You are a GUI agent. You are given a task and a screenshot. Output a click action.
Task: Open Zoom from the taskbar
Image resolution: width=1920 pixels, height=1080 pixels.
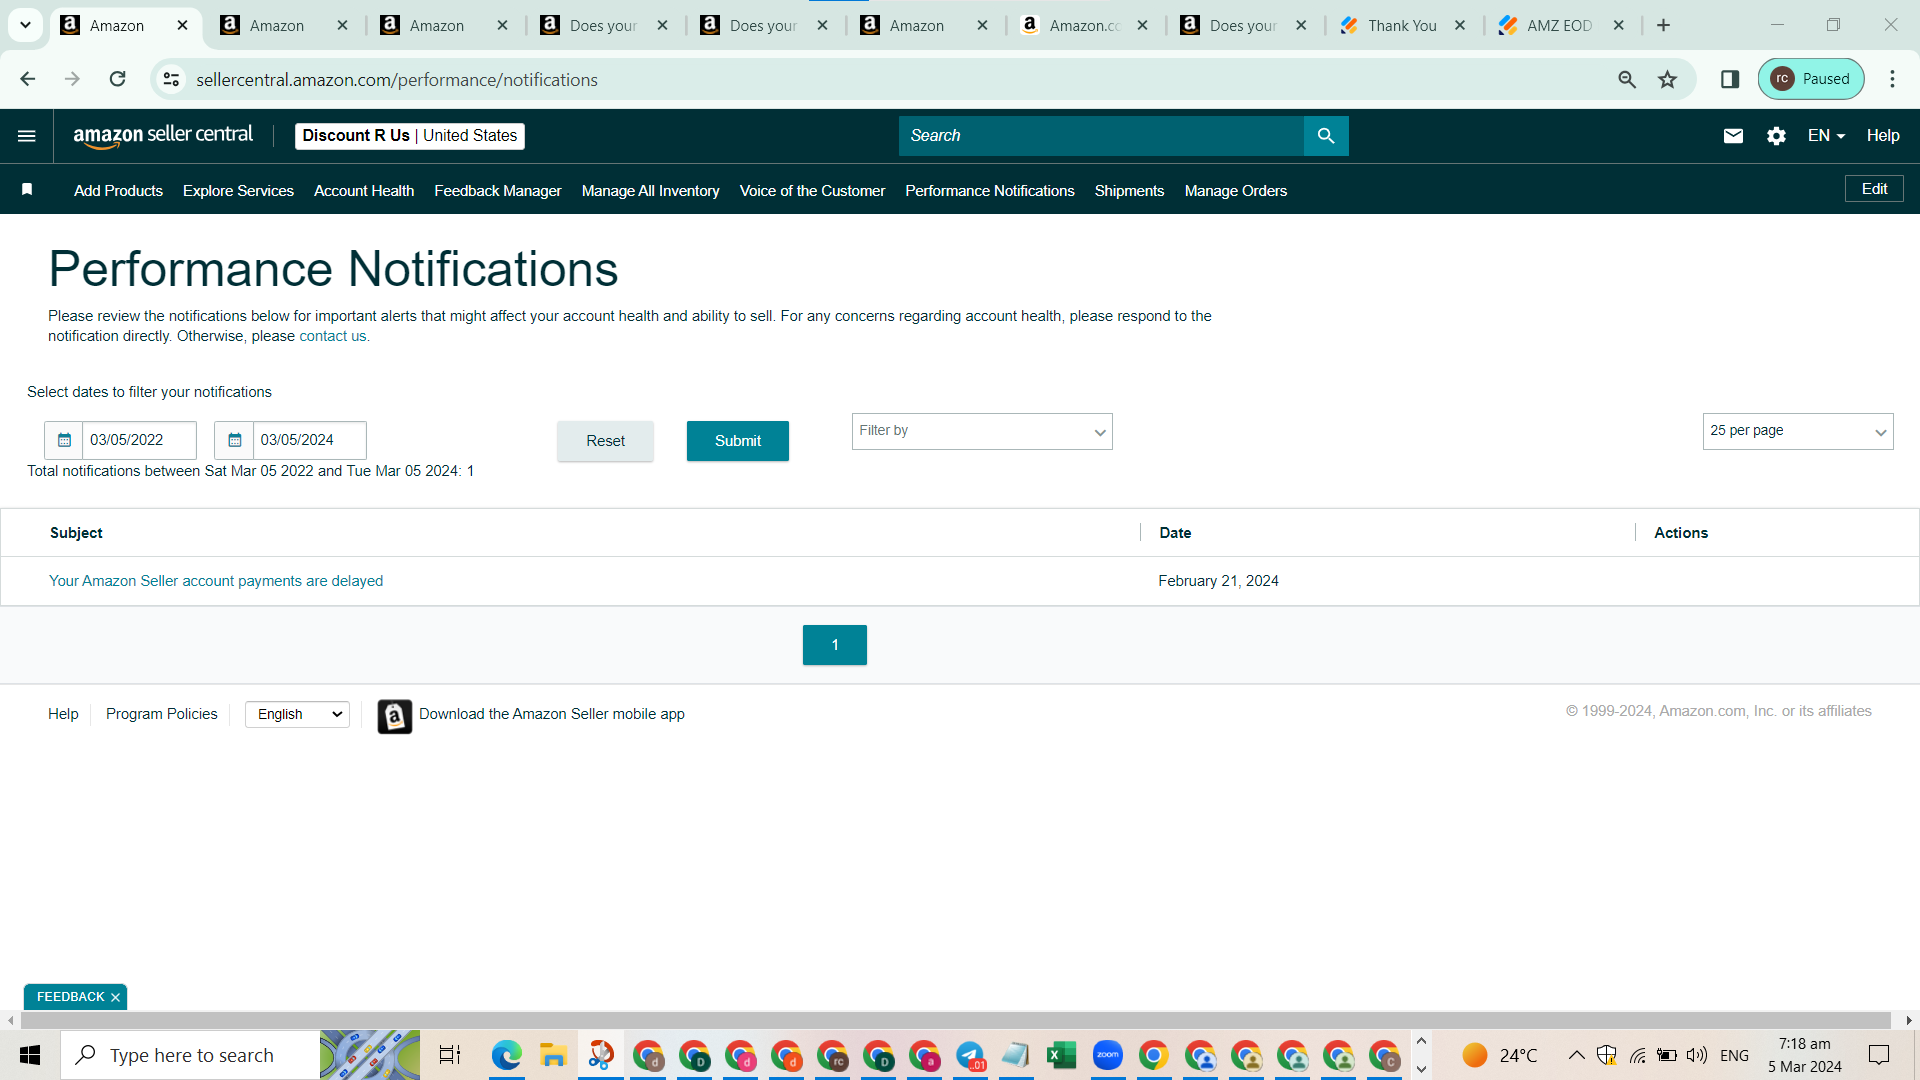[x=1108, y=1055]
